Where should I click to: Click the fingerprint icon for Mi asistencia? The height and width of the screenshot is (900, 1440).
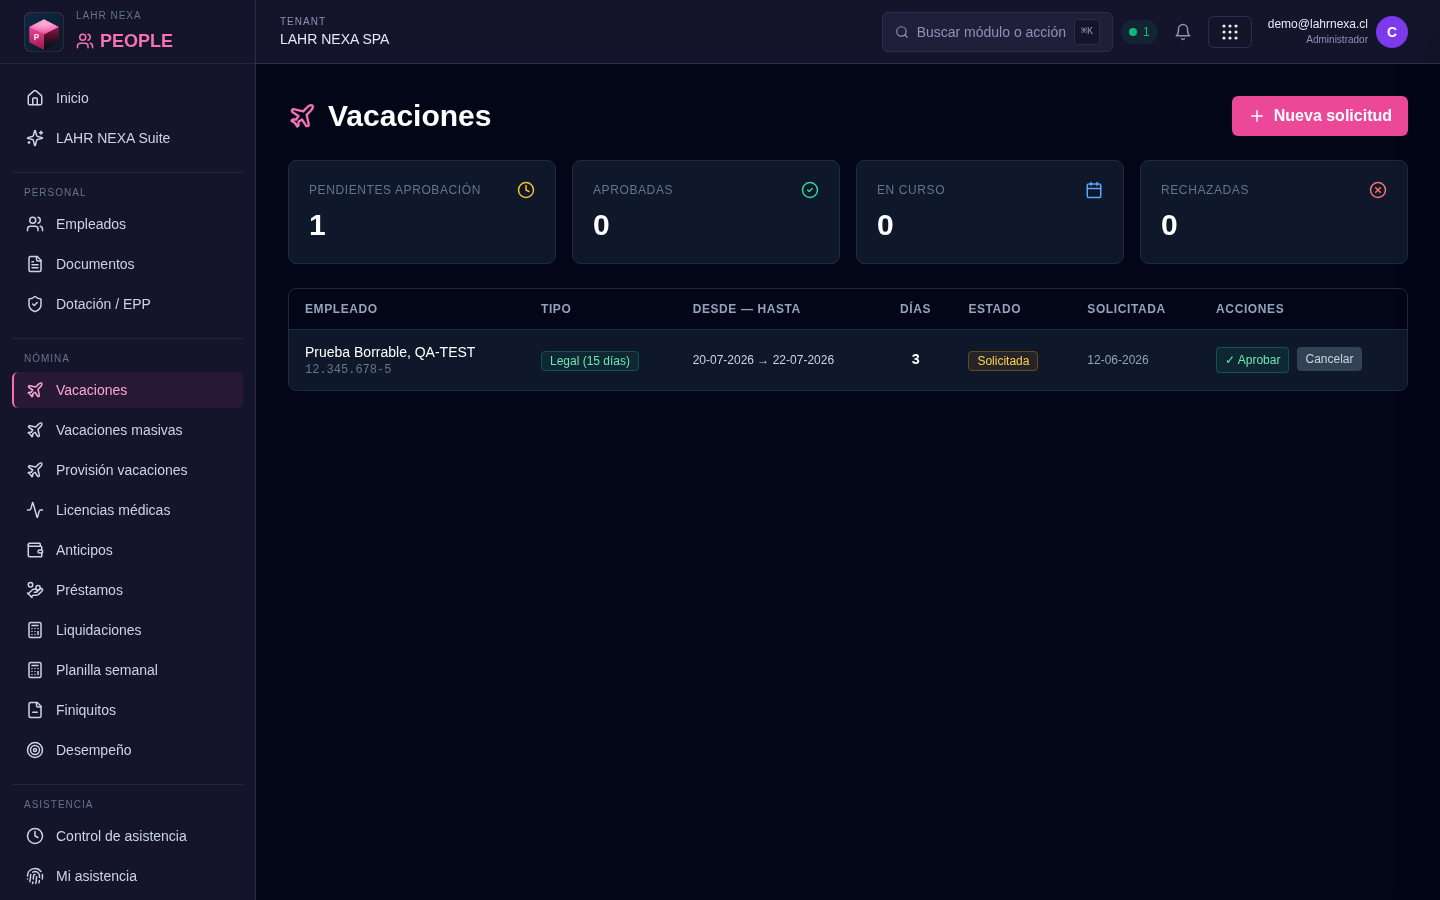(x=35, y=876)
